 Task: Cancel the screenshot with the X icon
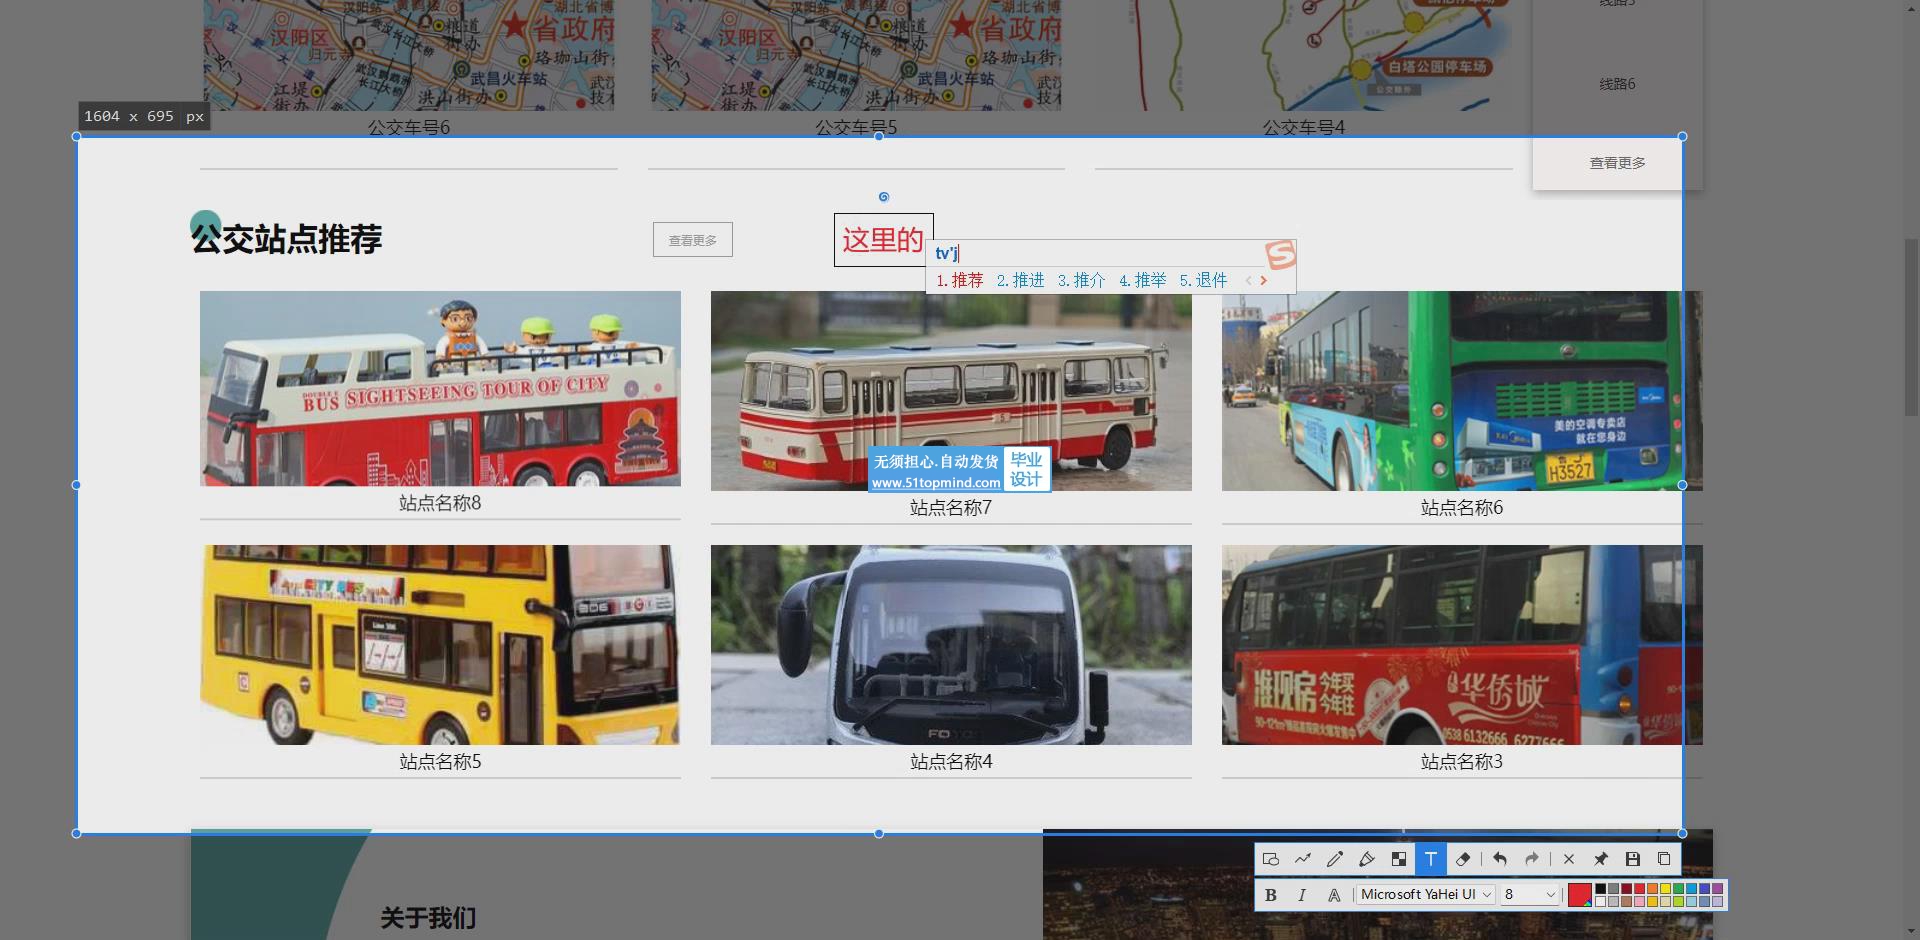pos(1569,859)
